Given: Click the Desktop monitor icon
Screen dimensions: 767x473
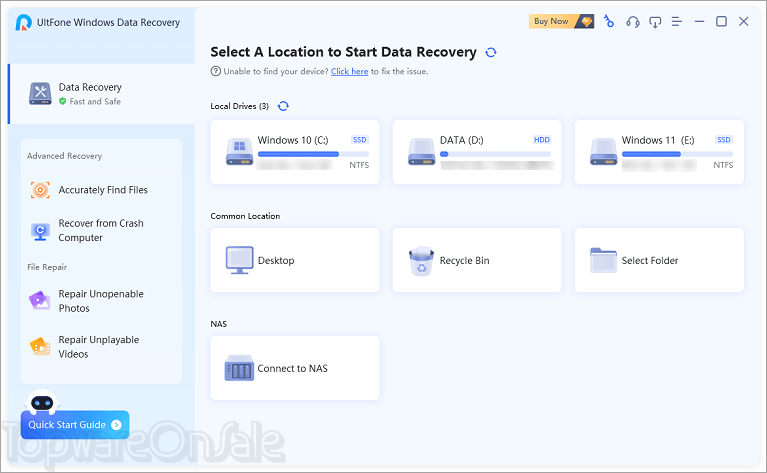Looking at the screenshot, I should click(239, 260).
